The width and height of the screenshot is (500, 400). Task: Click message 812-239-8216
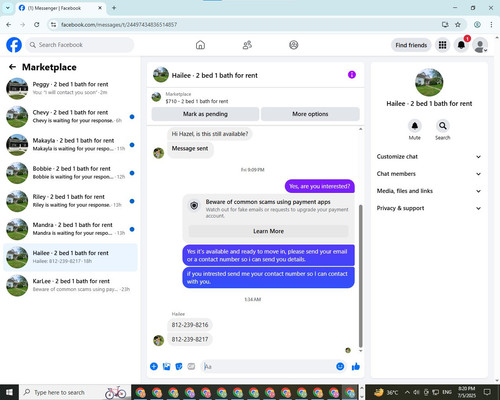point(190,325)
